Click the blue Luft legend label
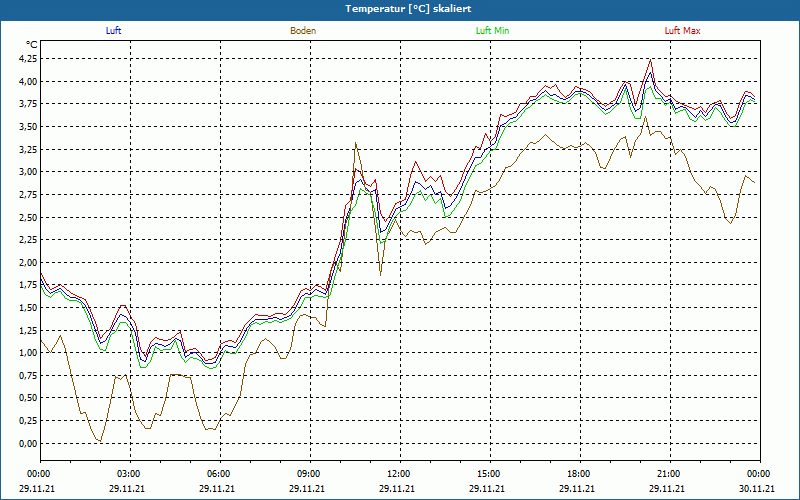 point(113,31)
